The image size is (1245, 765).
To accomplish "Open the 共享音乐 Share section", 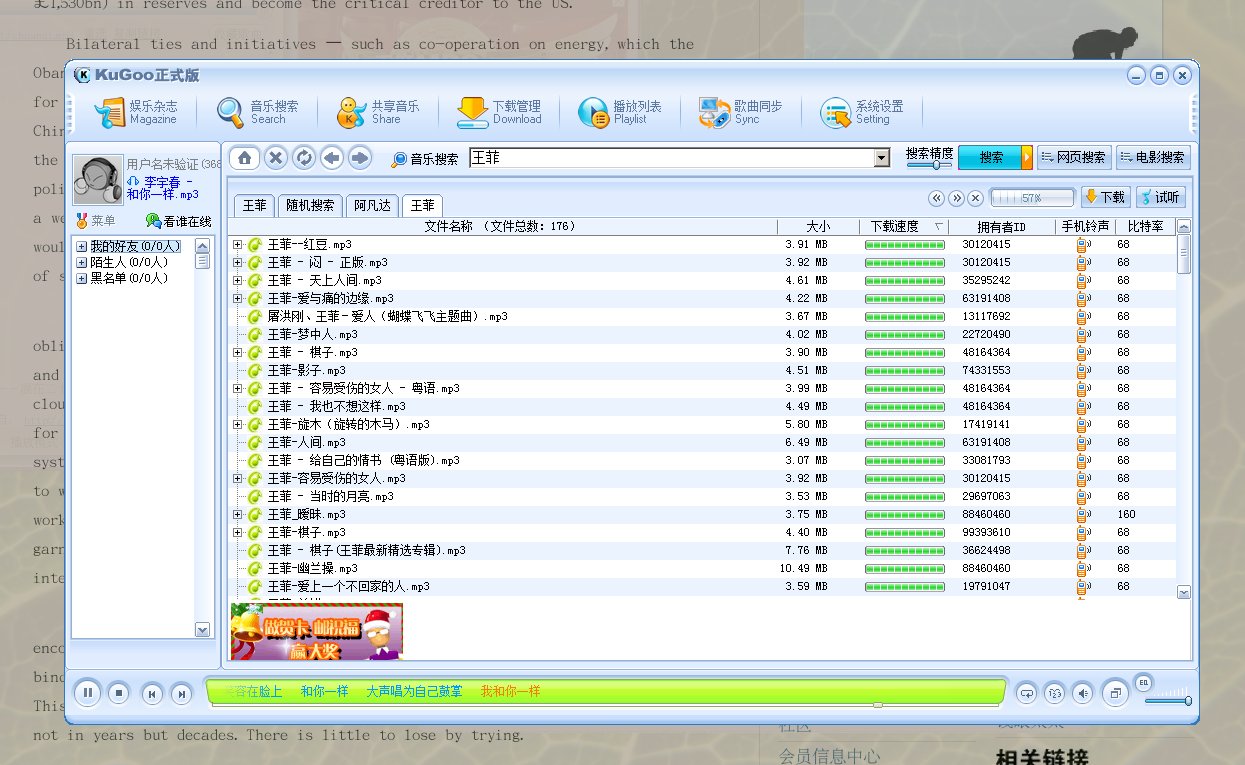I will [x=378, y=112].
